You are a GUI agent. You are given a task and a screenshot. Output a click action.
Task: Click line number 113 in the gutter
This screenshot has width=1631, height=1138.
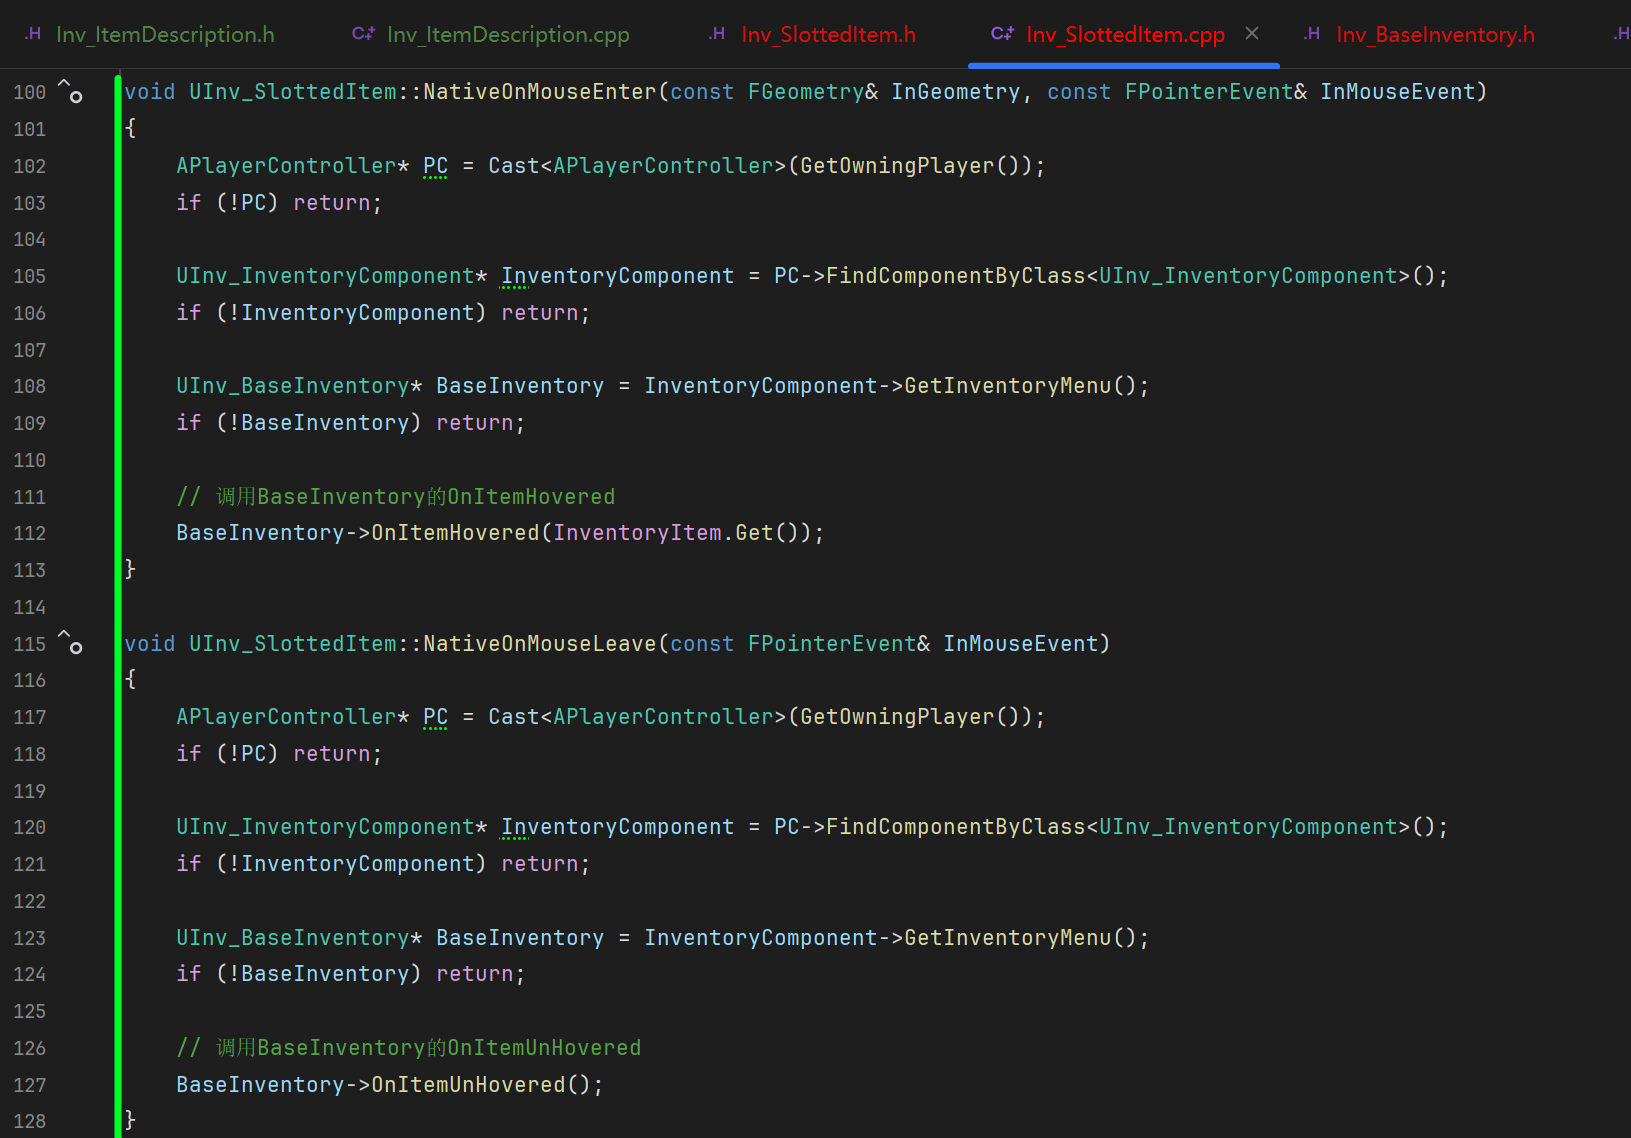point(30,570)
